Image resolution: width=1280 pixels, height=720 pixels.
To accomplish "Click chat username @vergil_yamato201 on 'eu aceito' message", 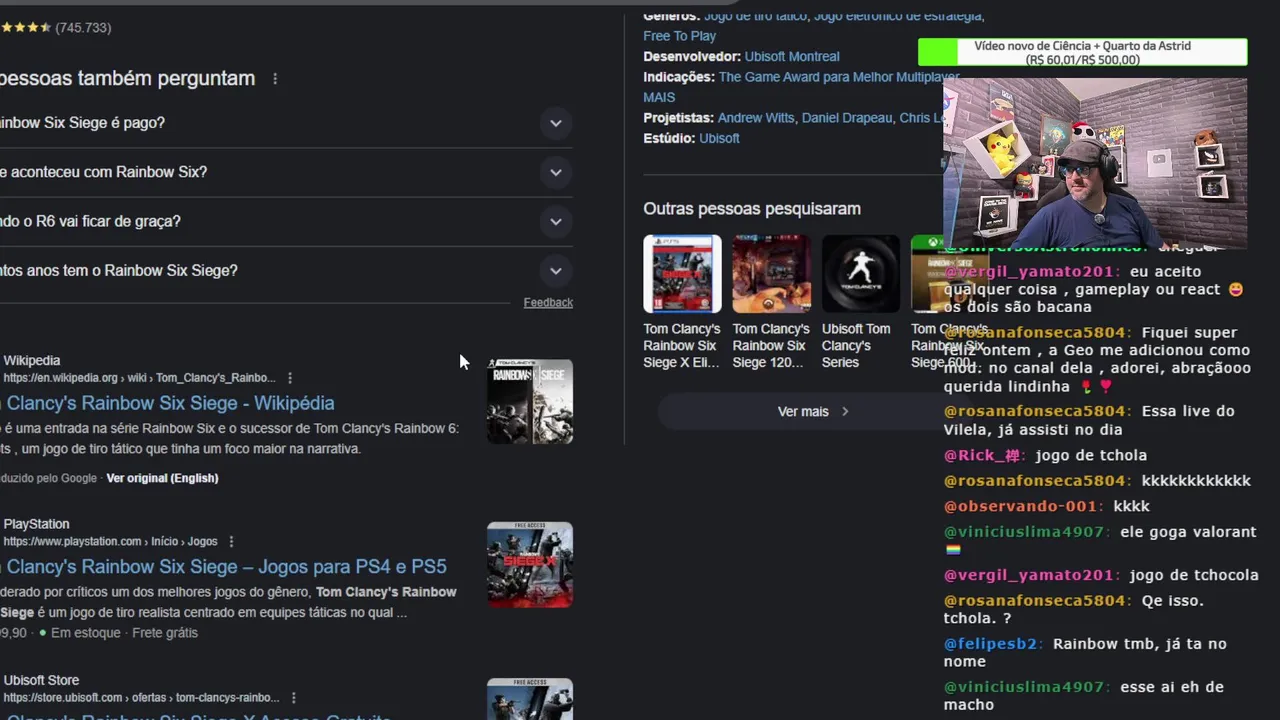I will pyautogui.click(x=1028, y=271).
